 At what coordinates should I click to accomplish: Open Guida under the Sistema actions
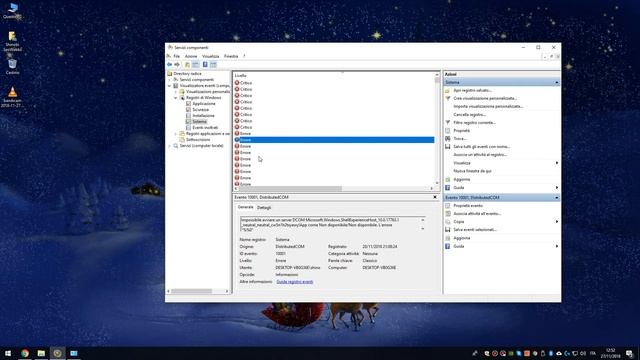tap(459, 187)
